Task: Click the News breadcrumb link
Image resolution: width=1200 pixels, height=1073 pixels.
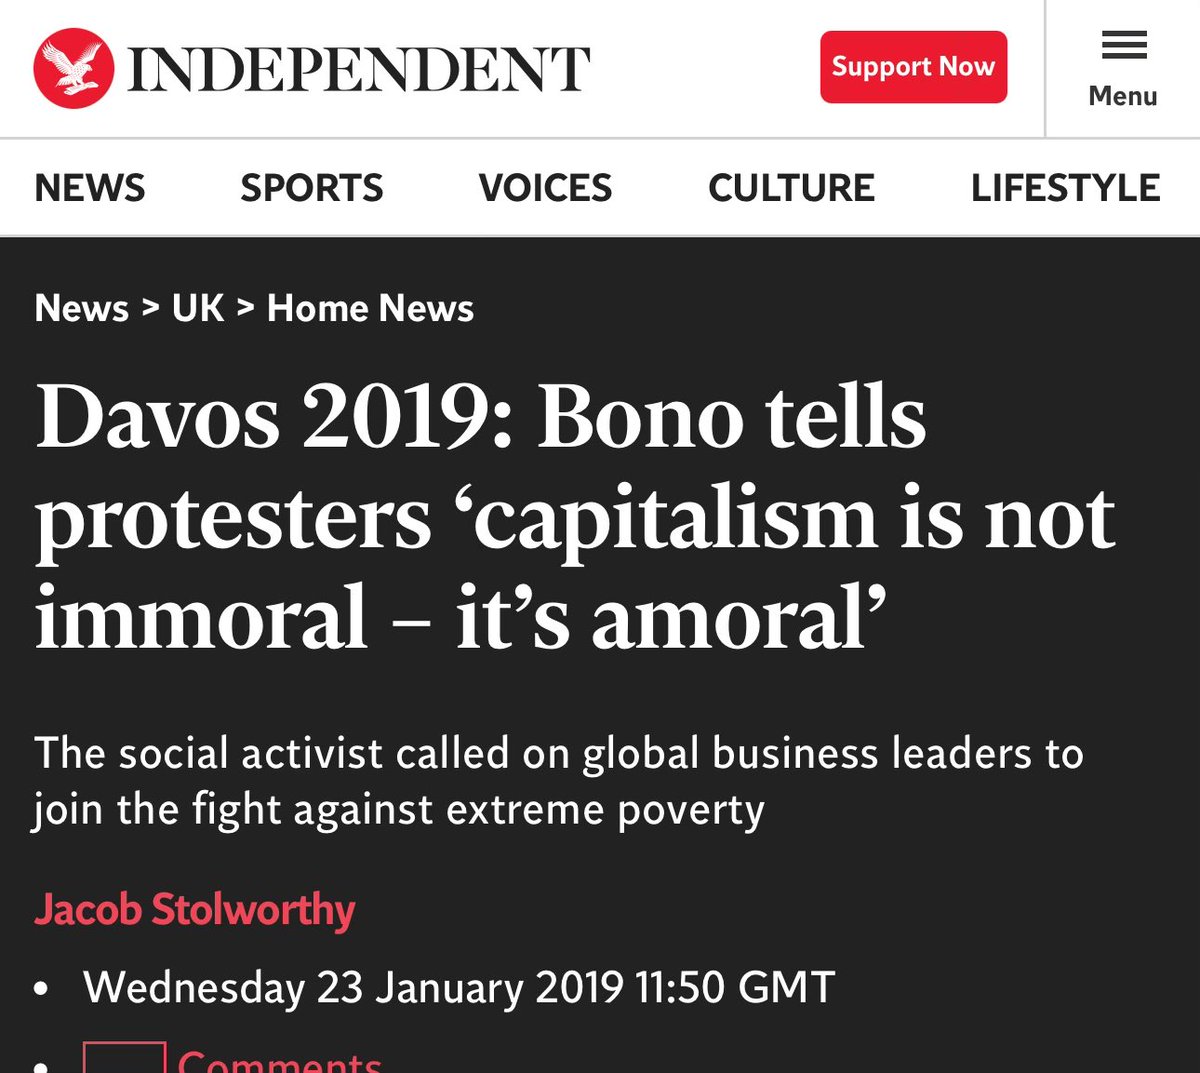Action: point(82,308)
